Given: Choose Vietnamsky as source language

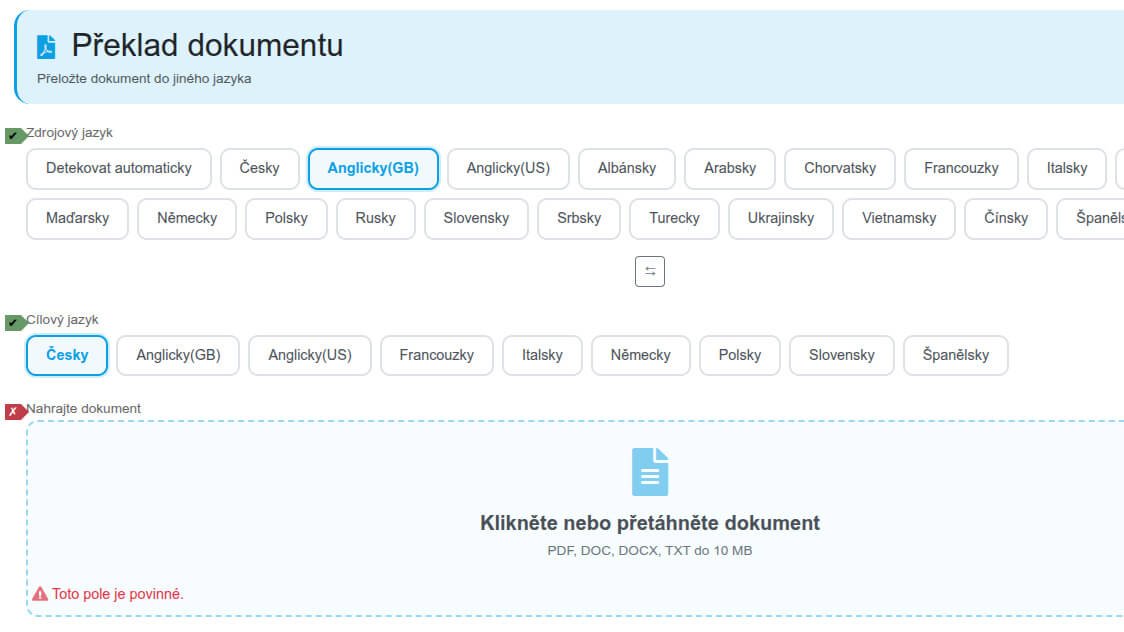Looking at the screenshot, I should pos(898,218).
